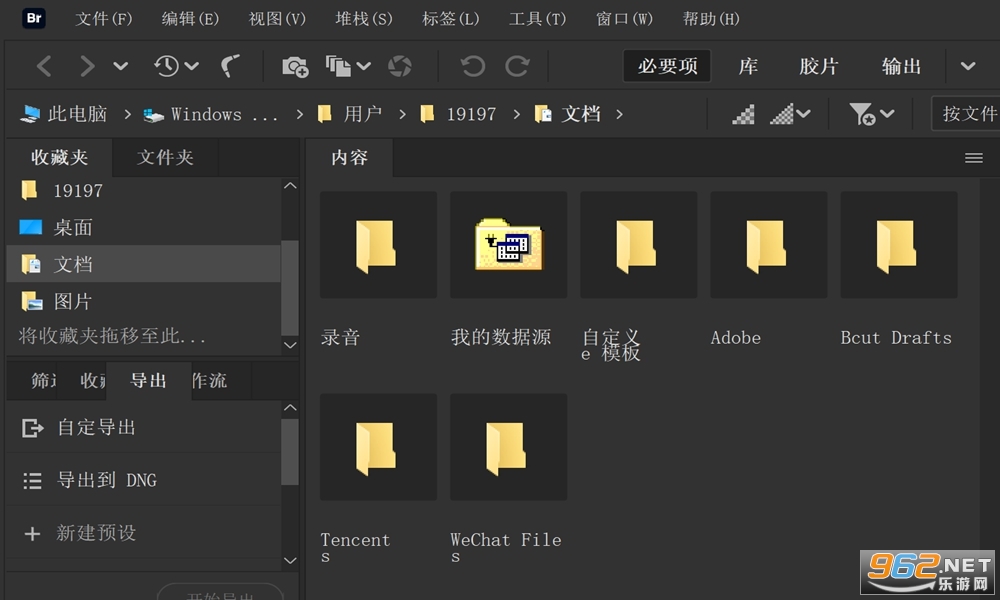Click the boomerang return icon
This screenshot has width=1000, height=600.
(x=230, y=66)
